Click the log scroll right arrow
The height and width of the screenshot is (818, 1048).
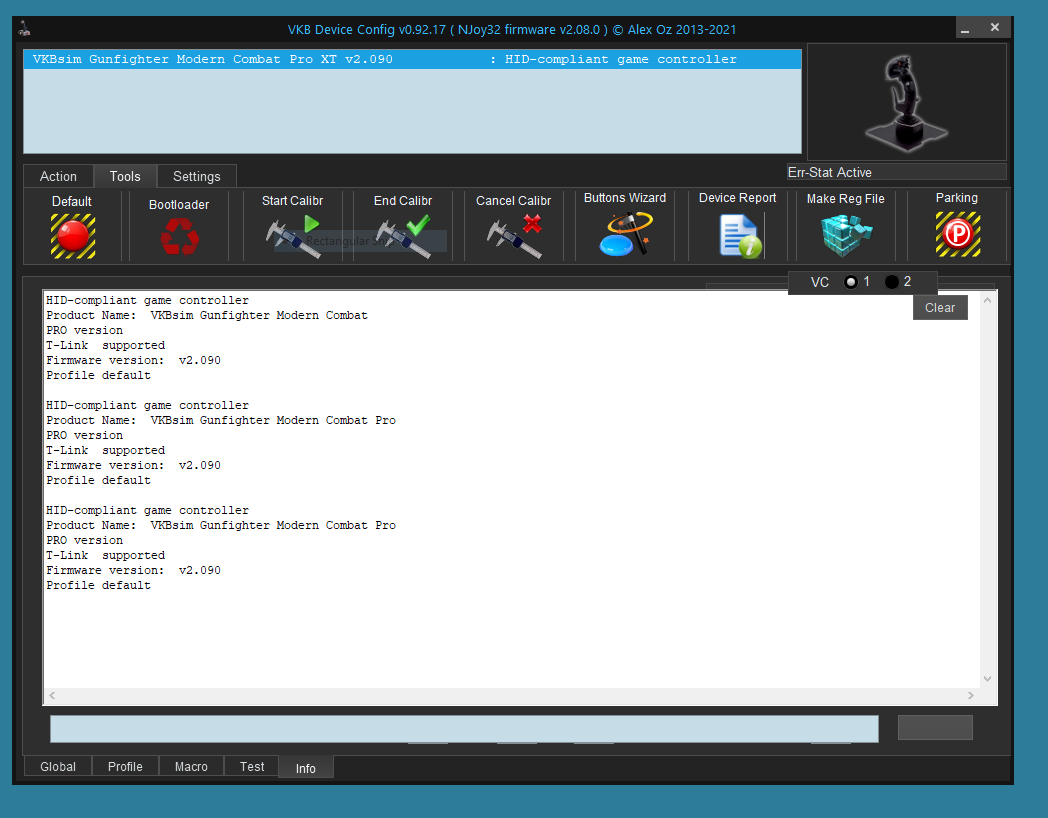(x=971, y=695)
